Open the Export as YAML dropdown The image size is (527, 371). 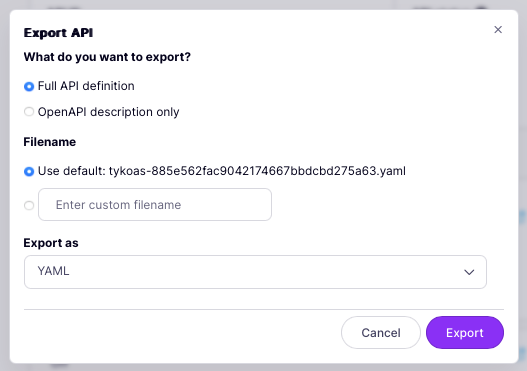tap(255, 272)
